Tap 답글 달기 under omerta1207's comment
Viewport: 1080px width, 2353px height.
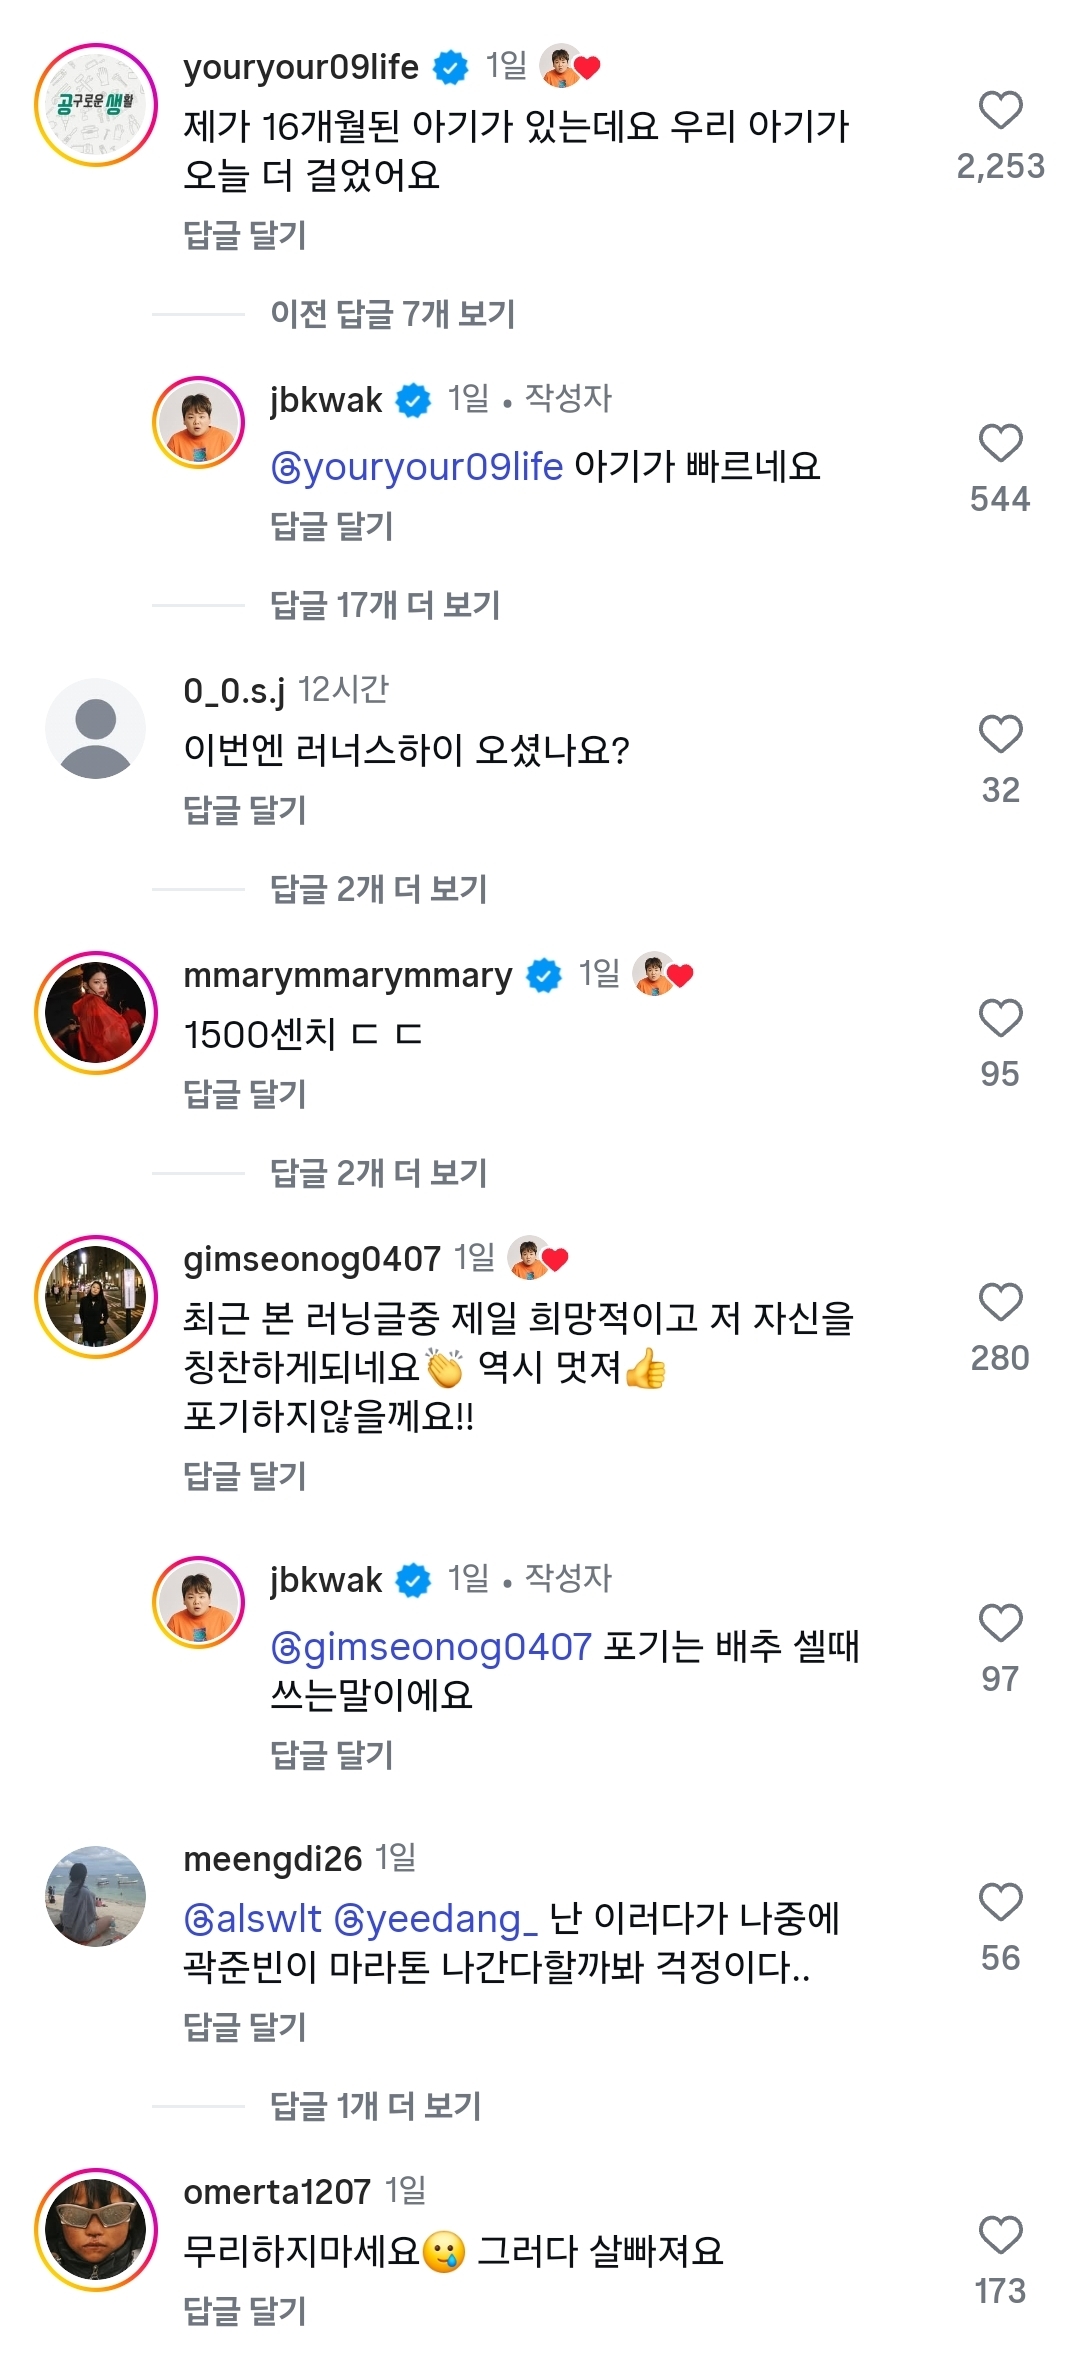pos(245,2311)
